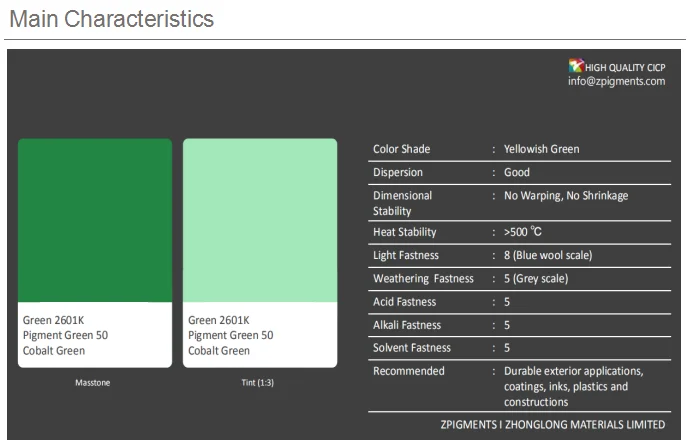Click the Recommended applications text

coord(573,386)
